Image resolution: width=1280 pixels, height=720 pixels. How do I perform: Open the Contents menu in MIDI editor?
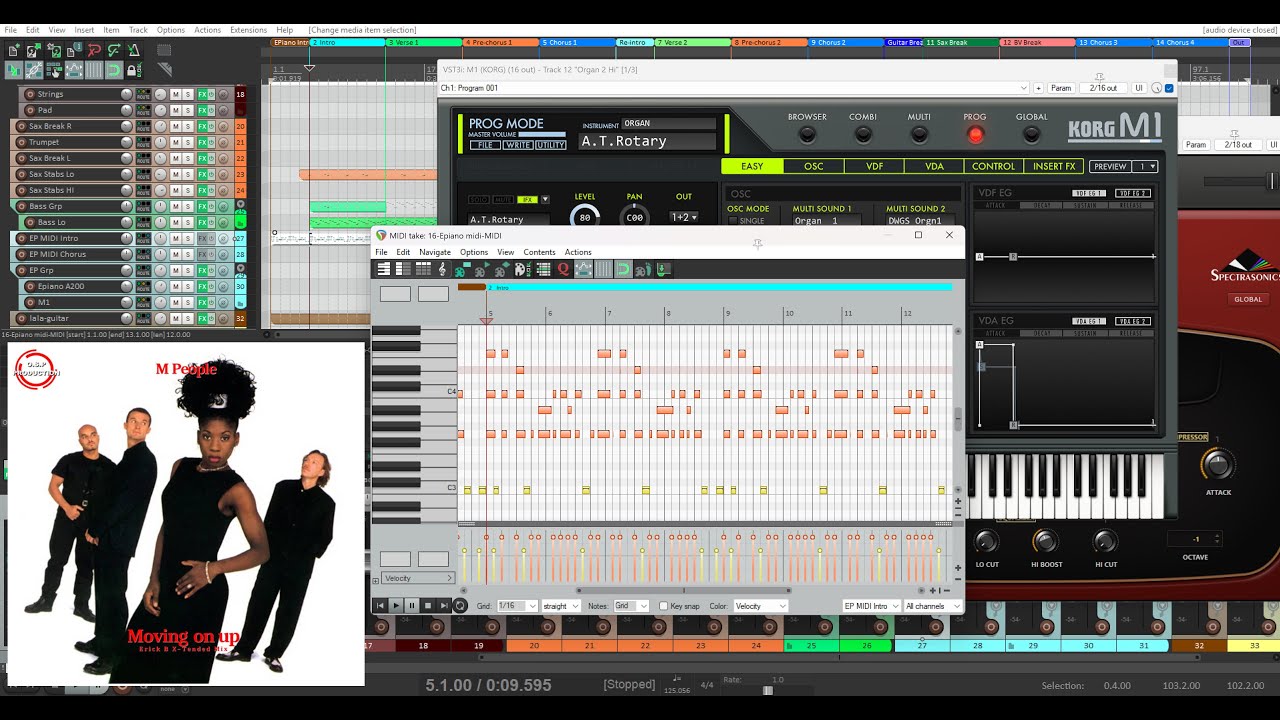tap(539, 252)
